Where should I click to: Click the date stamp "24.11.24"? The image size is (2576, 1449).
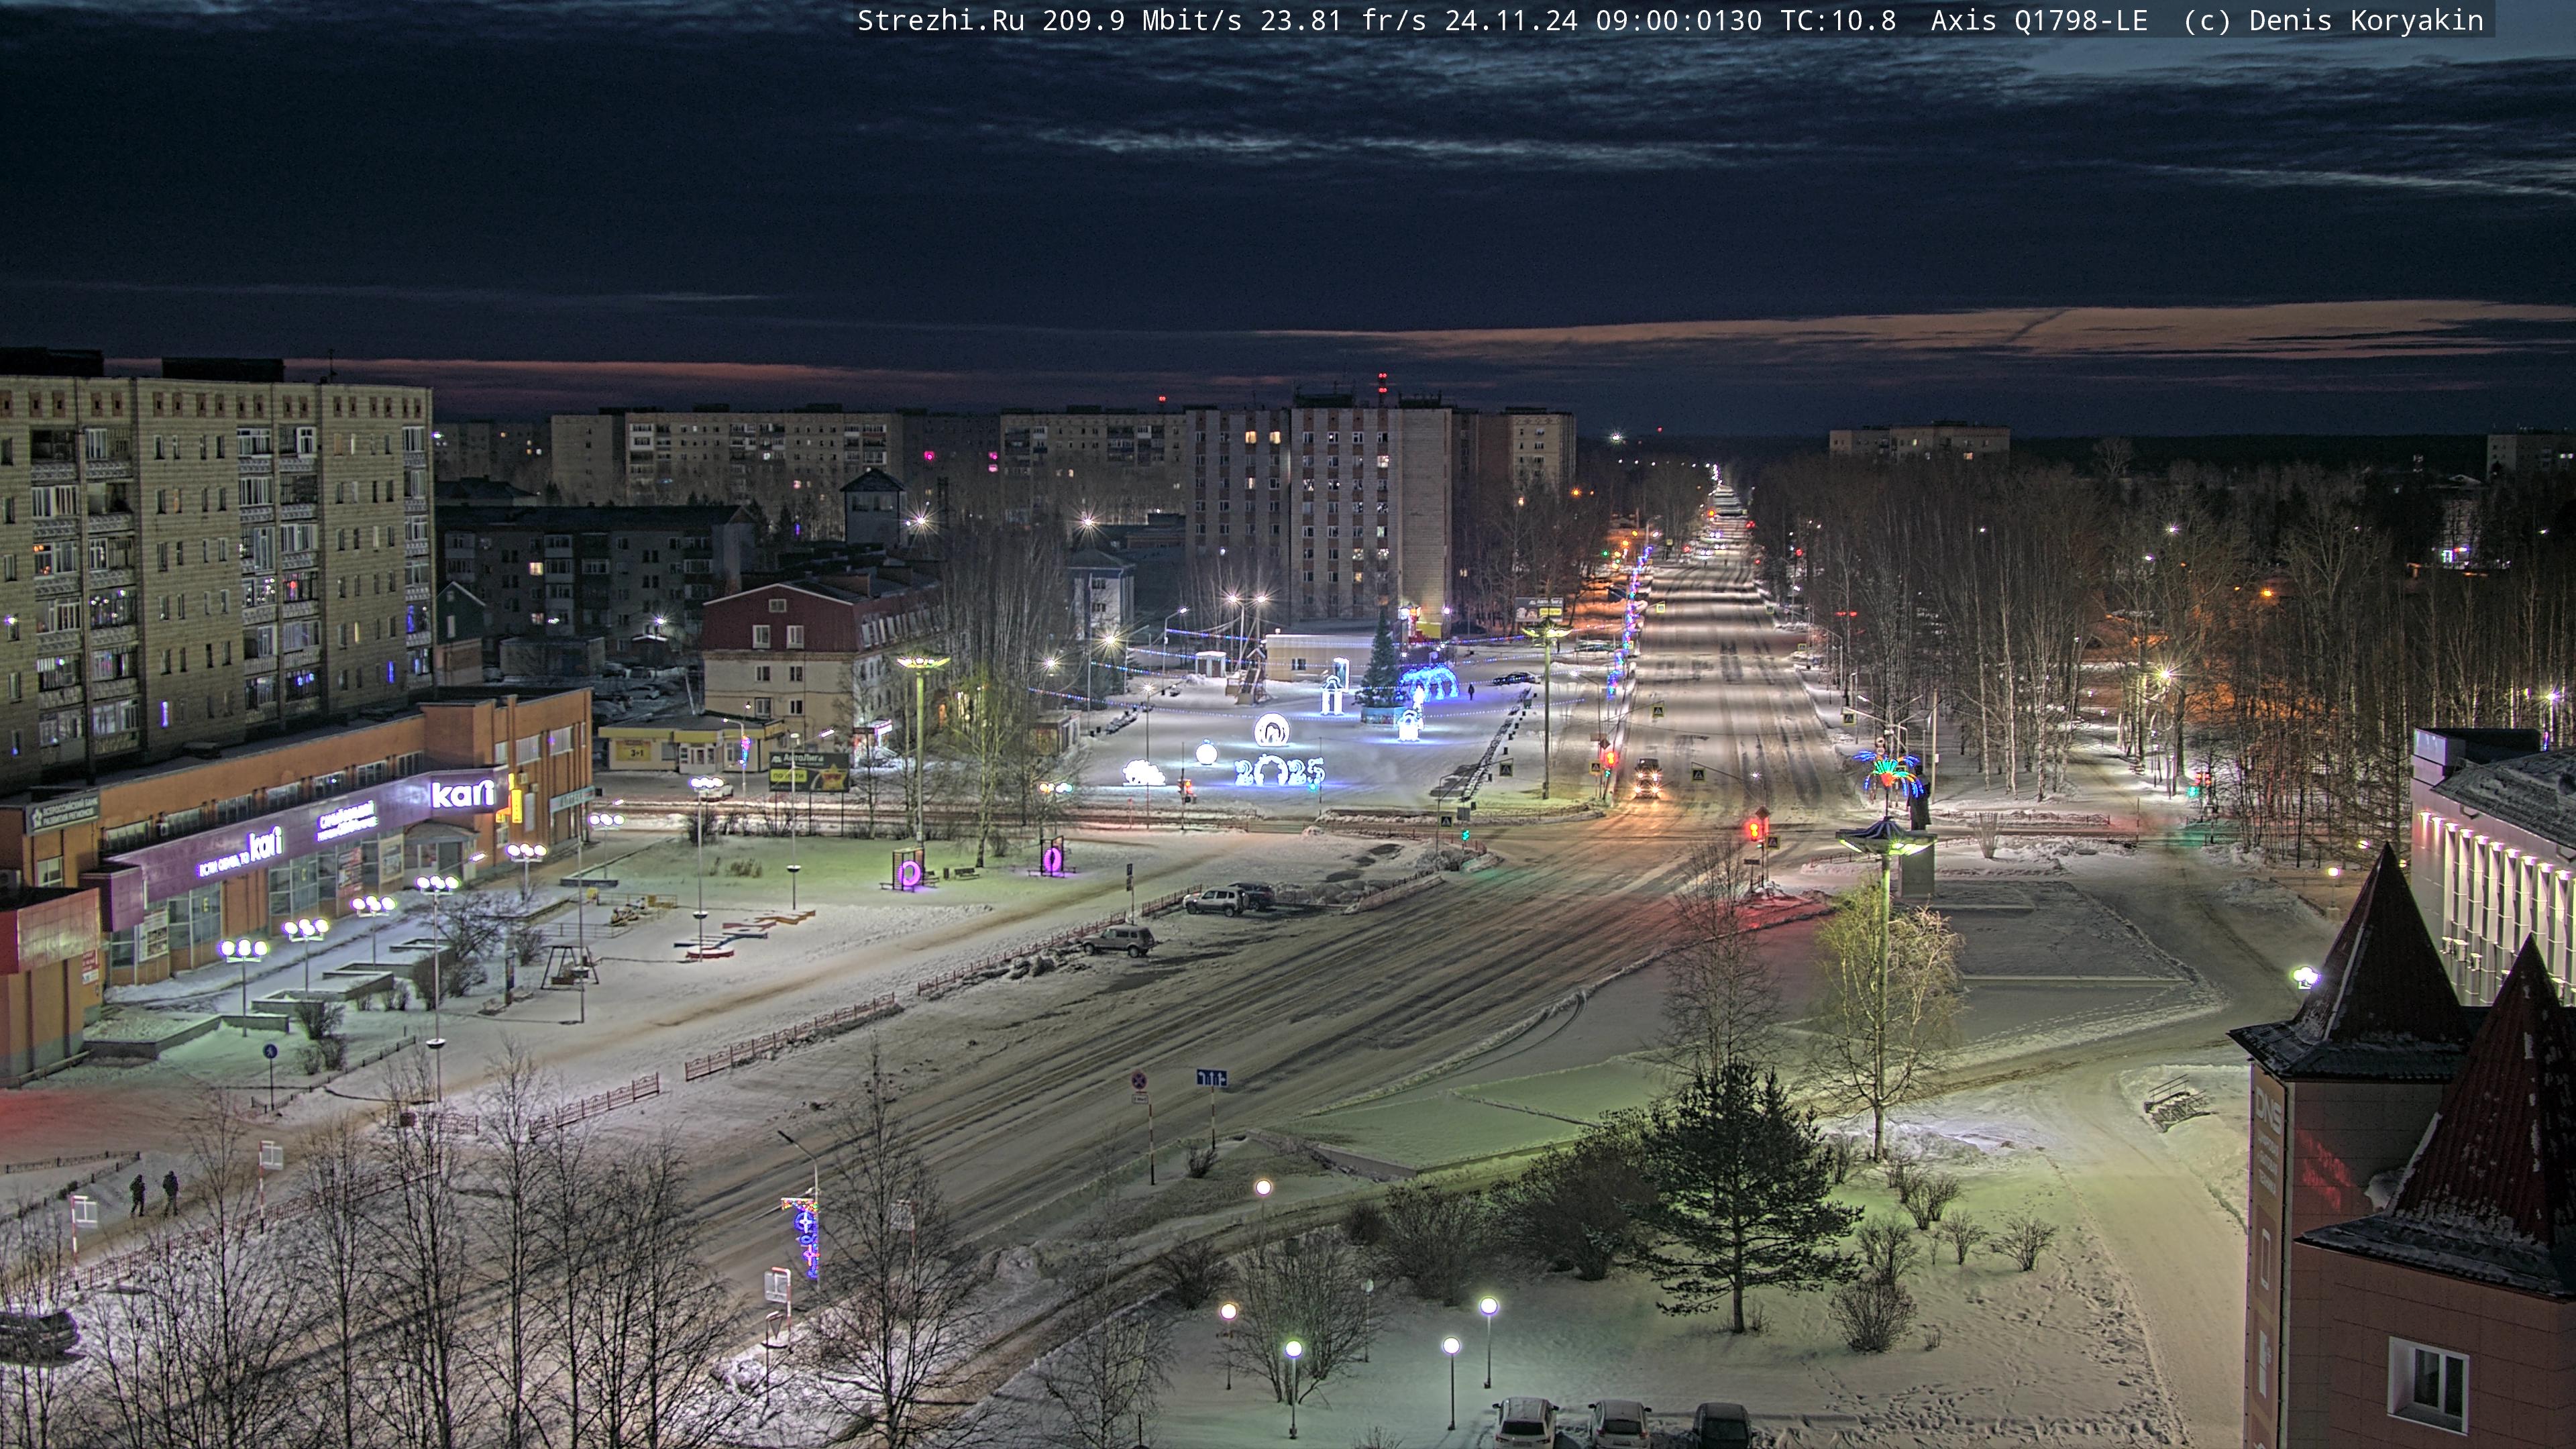[x=1511, y=21]
